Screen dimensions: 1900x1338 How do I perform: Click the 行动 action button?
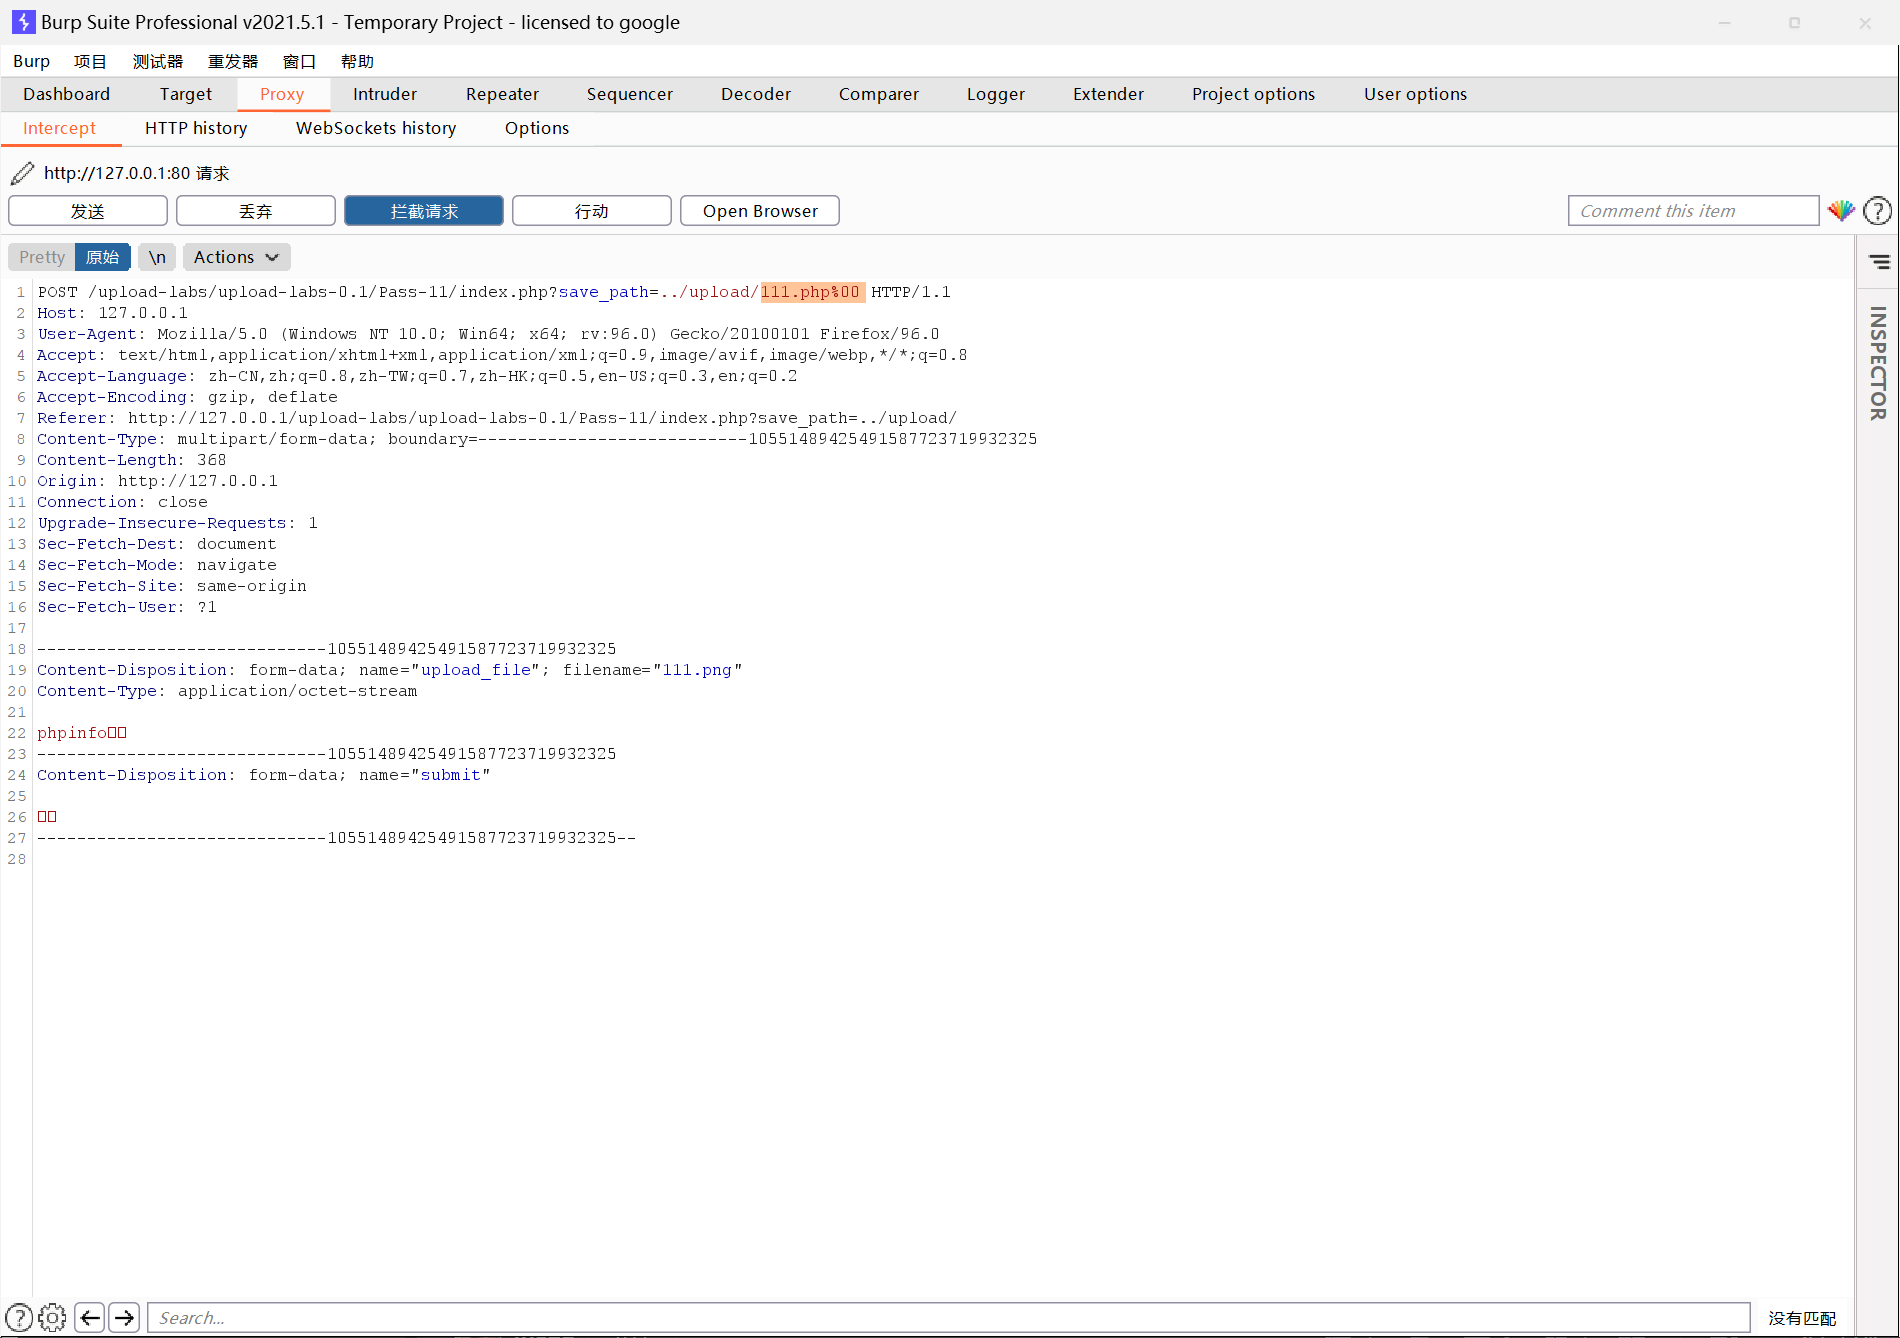[592, 211]
